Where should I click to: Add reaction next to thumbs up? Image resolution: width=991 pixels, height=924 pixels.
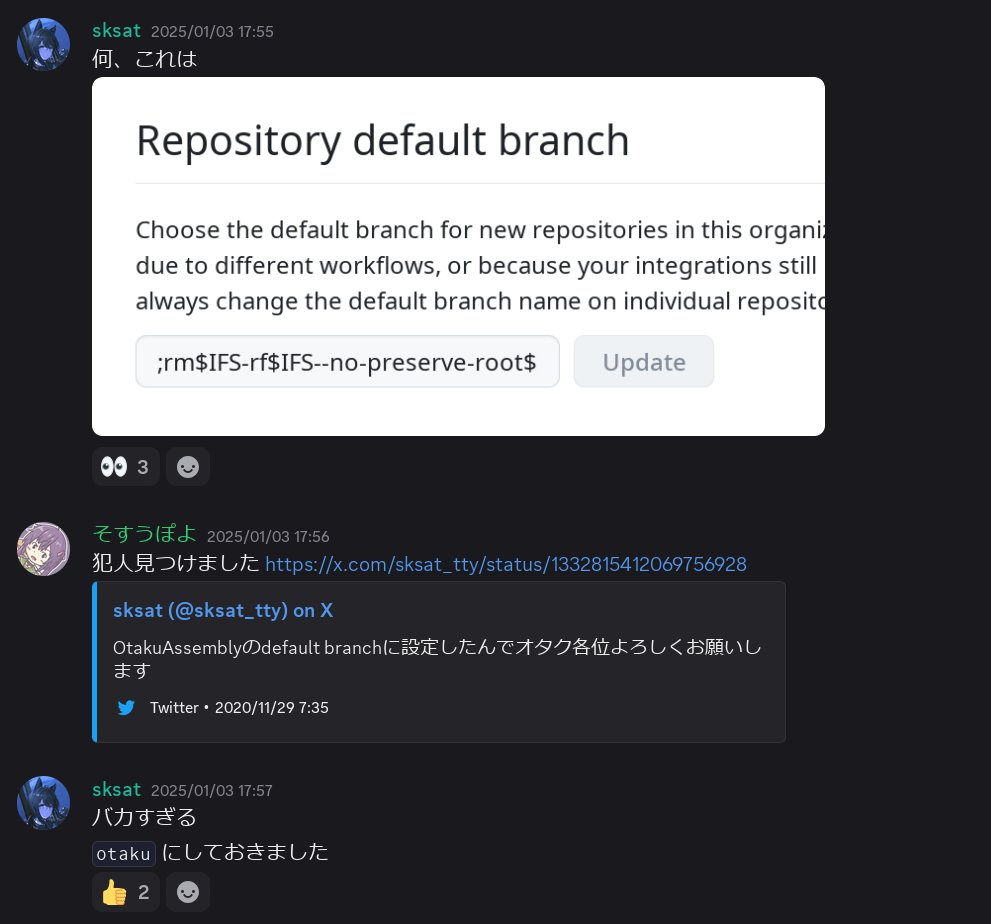click(x=188, y=892)
